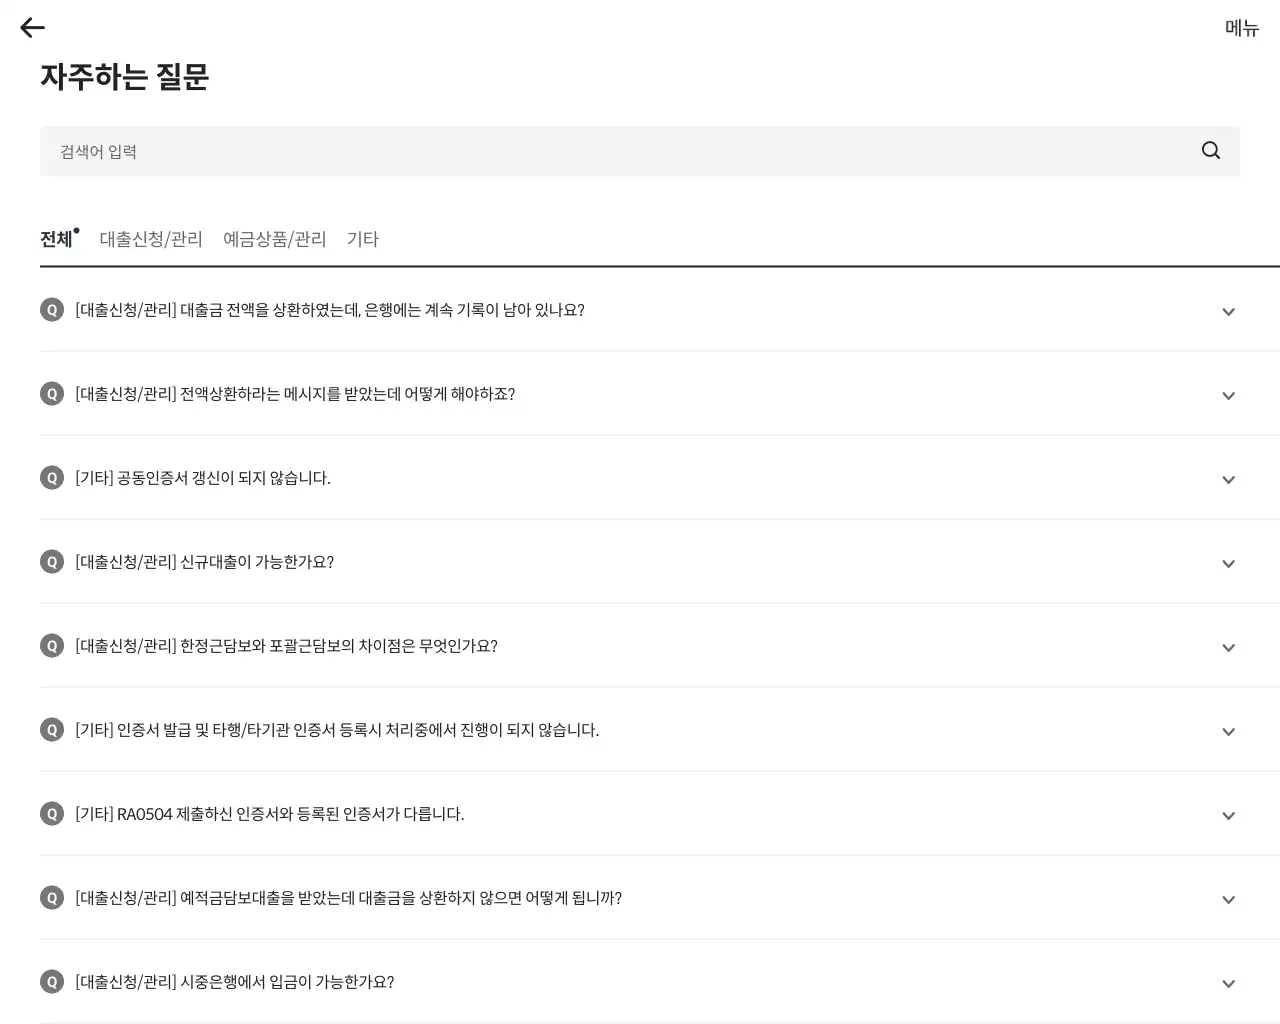Expand the 전액상환하라는 메시지 question chevron

(1229, 396)
